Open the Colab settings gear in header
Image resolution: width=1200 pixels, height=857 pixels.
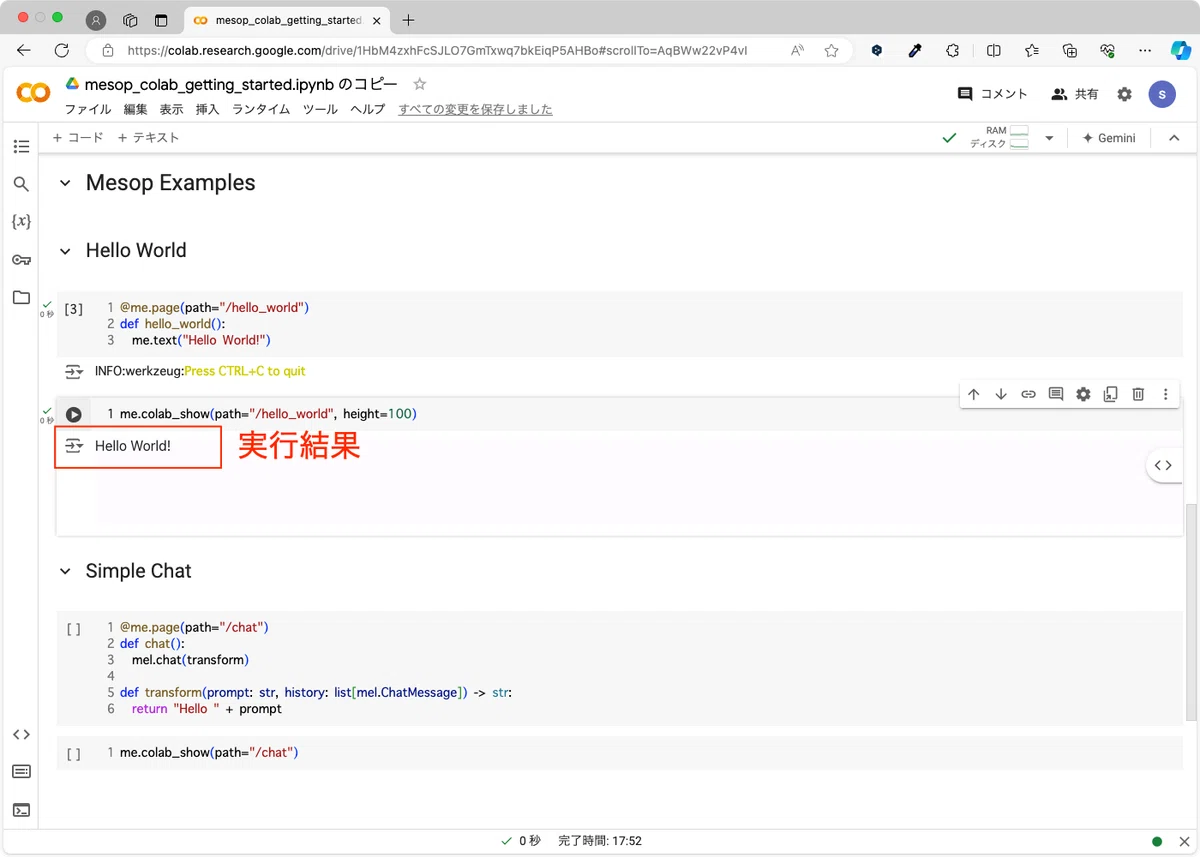[1125, 94]
